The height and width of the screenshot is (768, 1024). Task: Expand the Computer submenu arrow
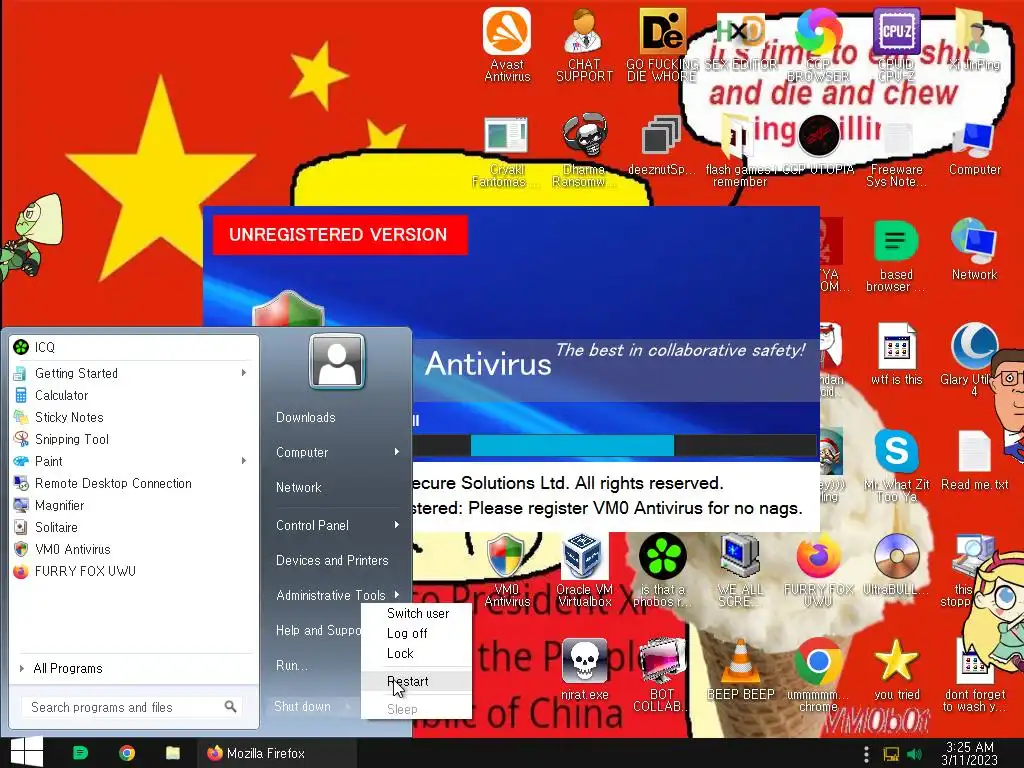click(397, 452)
